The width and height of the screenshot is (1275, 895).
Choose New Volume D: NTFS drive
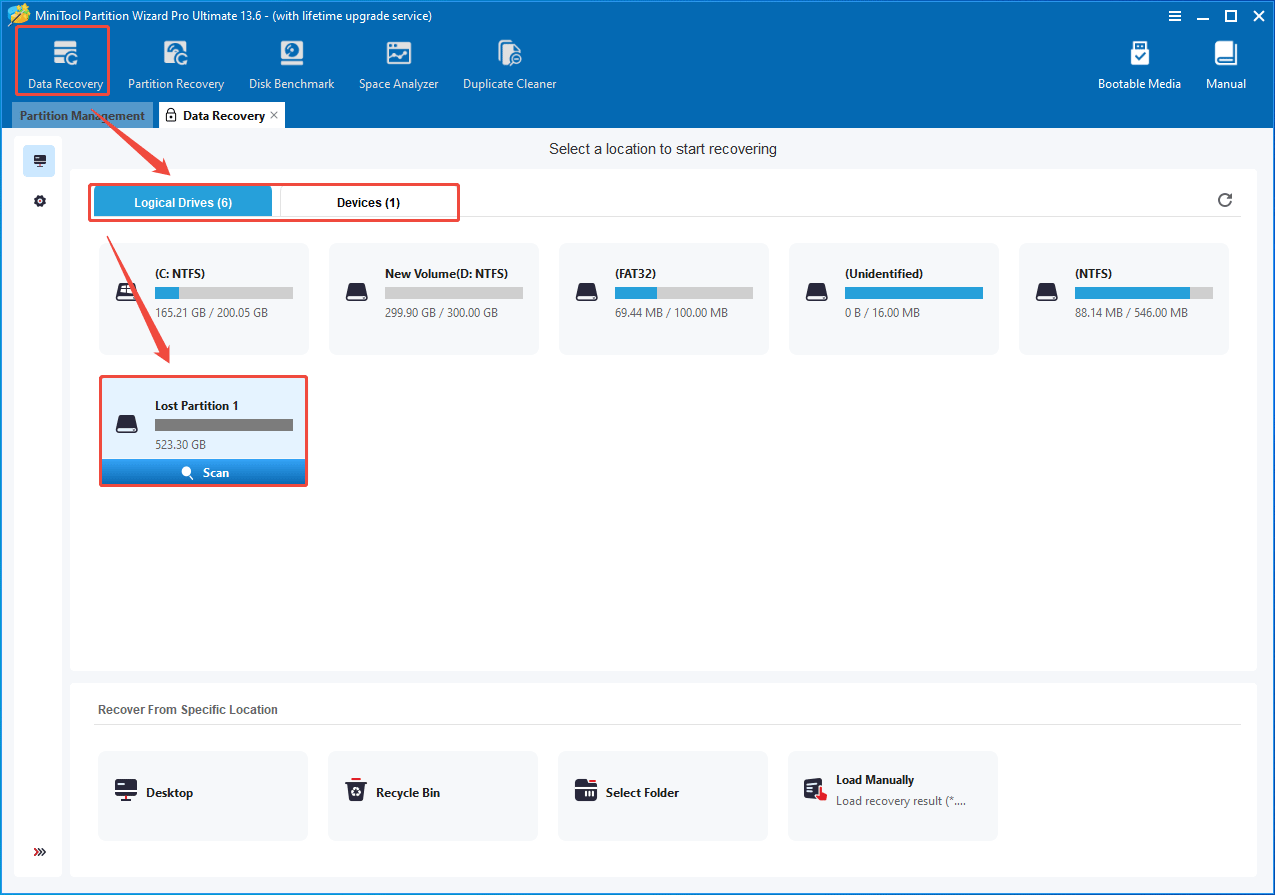(433, 298)
